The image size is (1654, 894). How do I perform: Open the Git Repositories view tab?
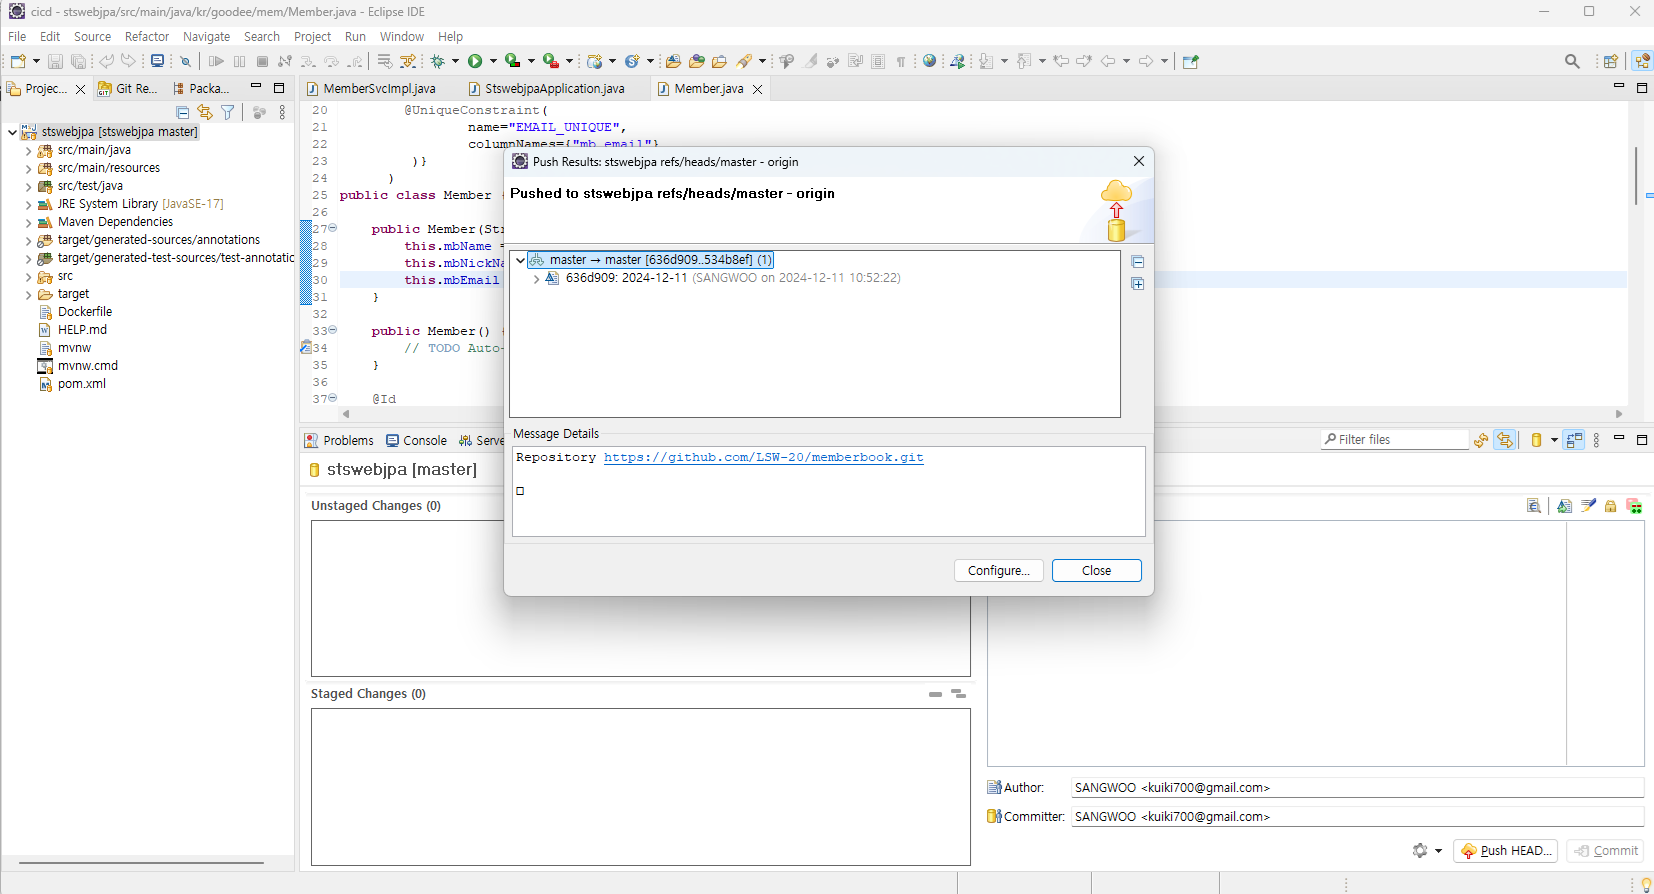click(x=127, y=89)
